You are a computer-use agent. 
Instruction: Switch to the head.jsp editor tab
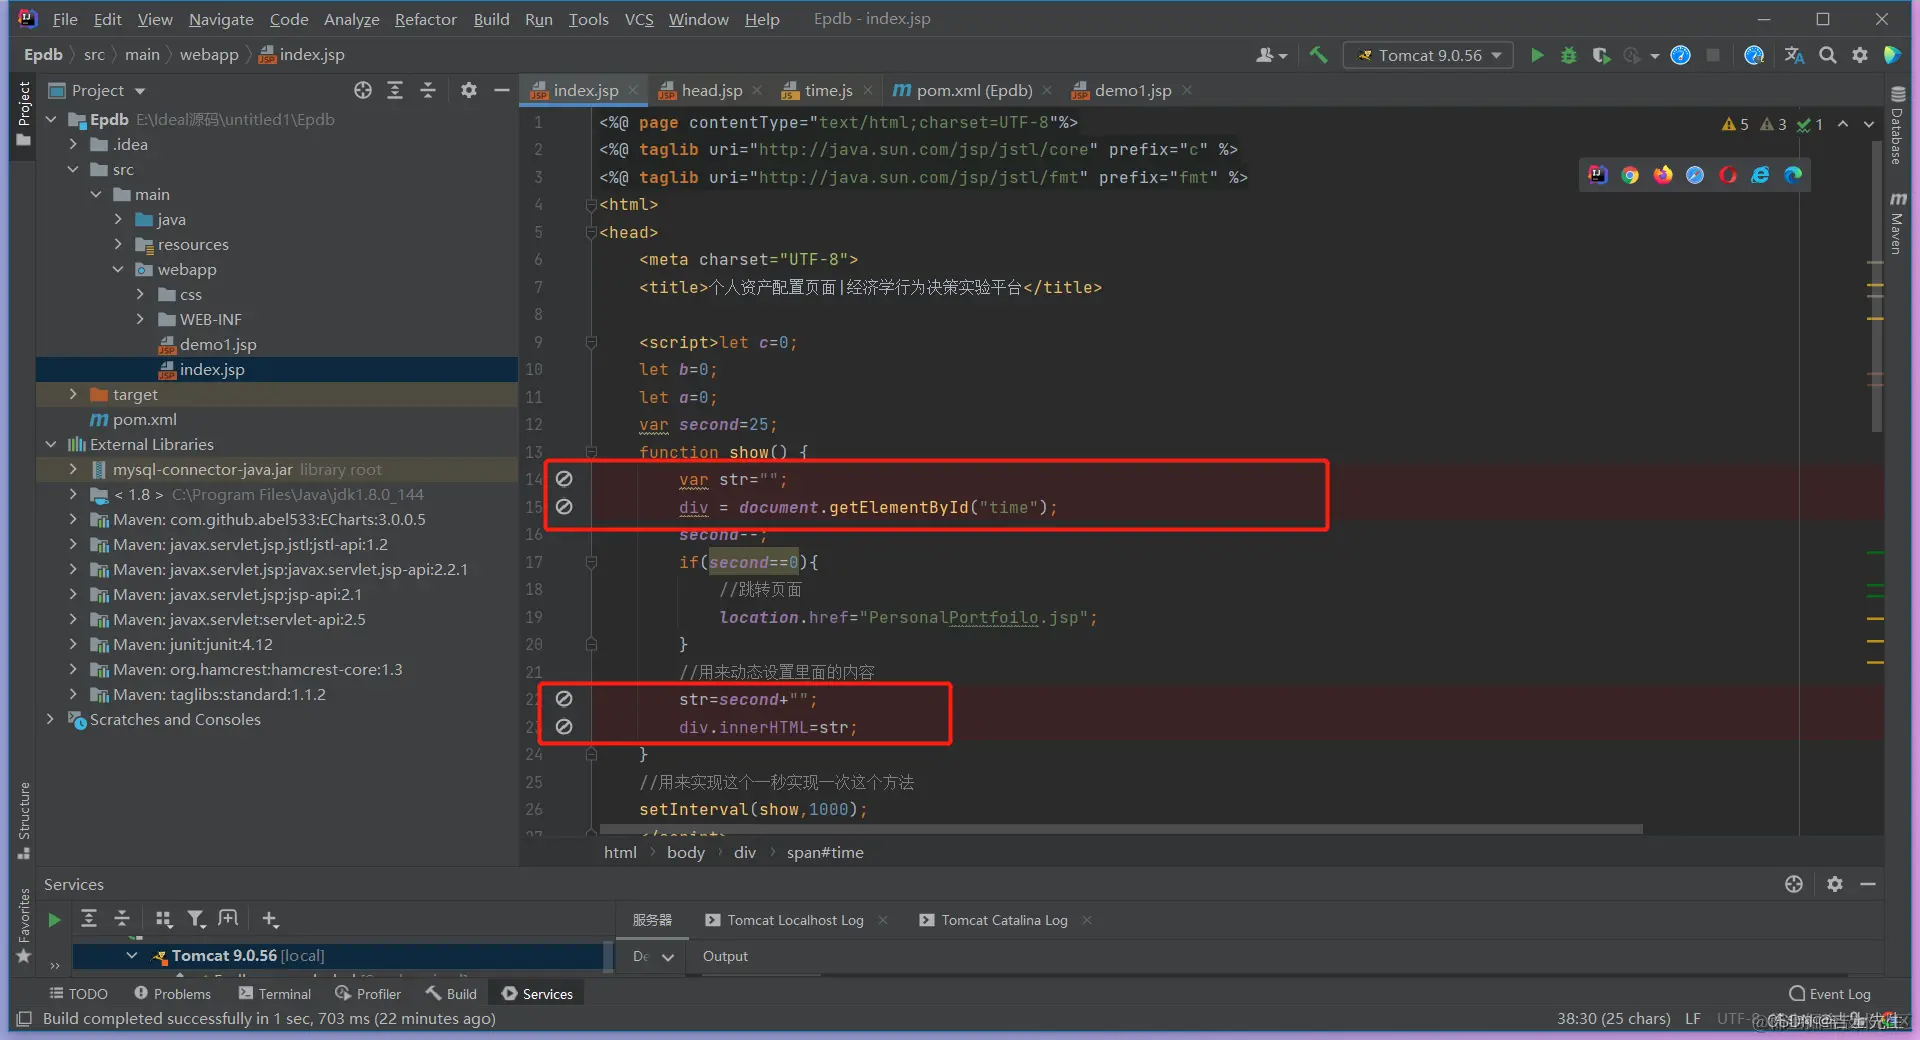coord(711,90)
